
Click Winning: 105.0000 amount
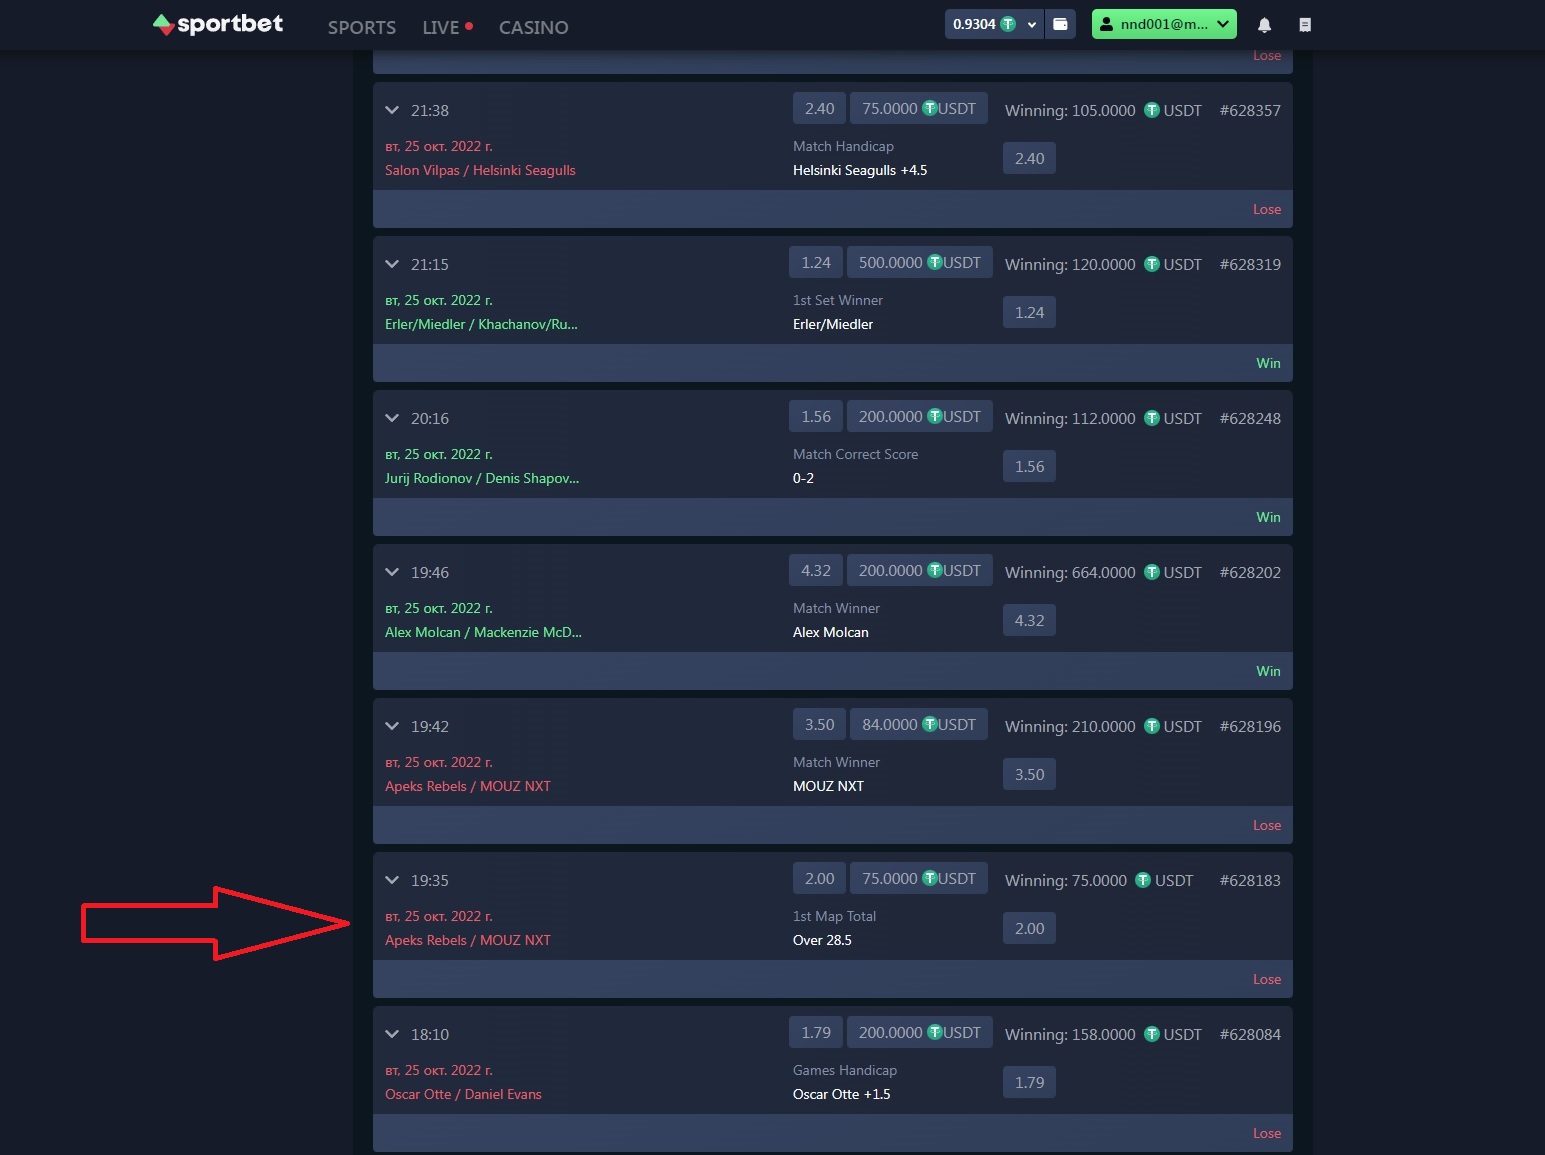(1103, 110)
